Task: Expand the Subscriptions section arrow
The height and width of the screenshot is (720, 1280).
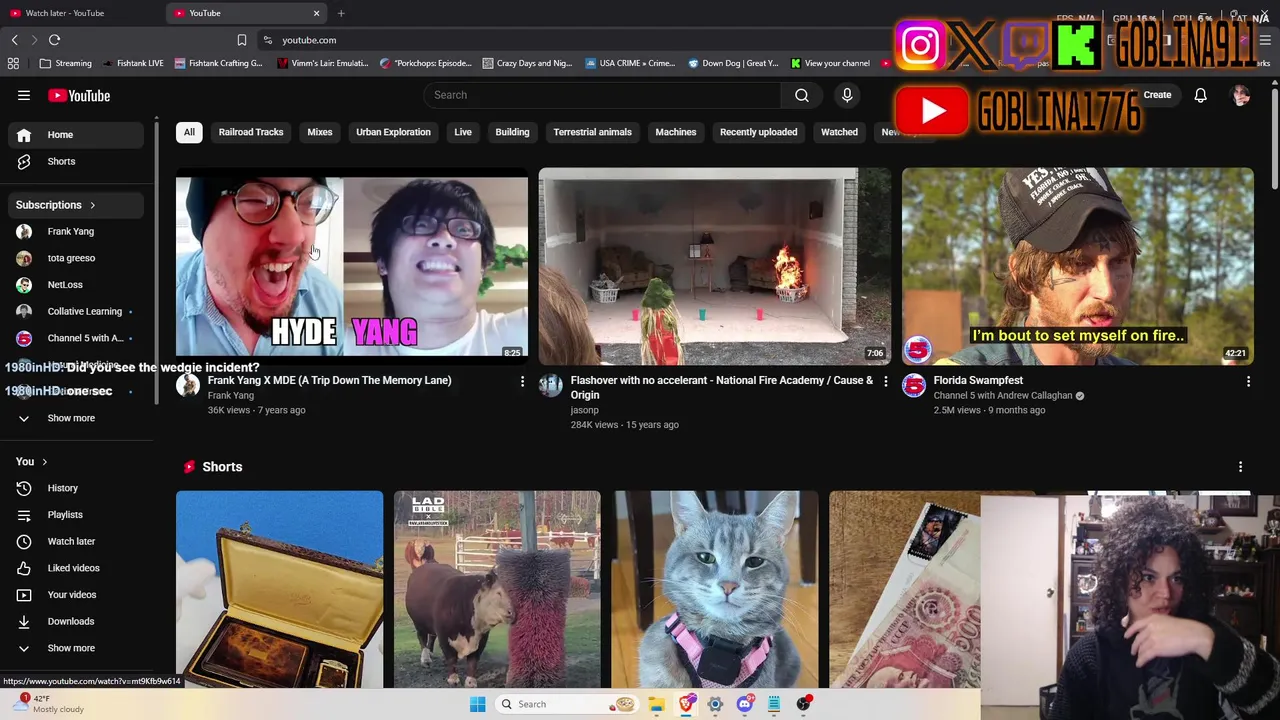Action: pos(92,205)
